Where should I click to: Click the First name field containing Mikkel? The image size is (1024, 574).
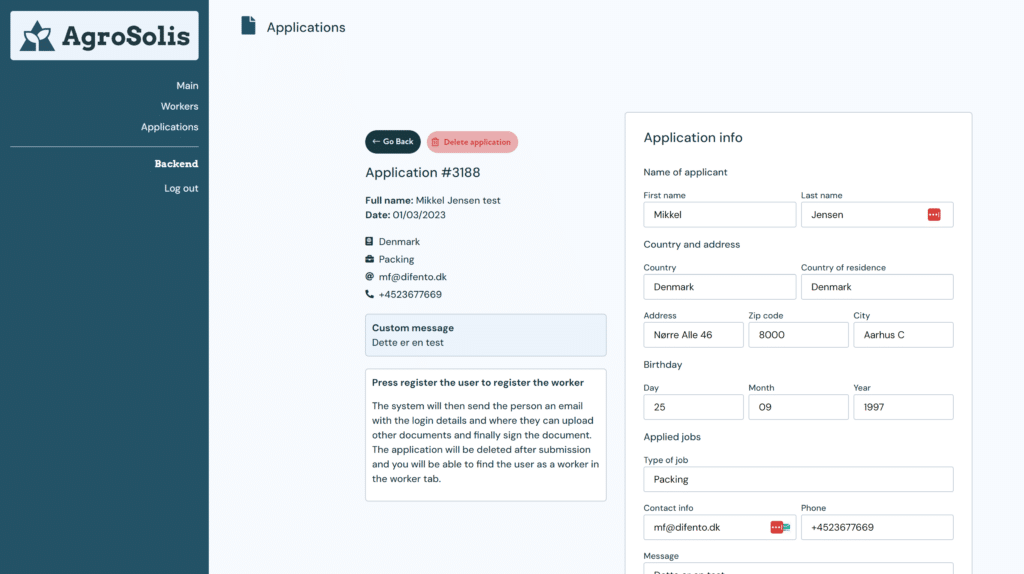click(720, 215)
